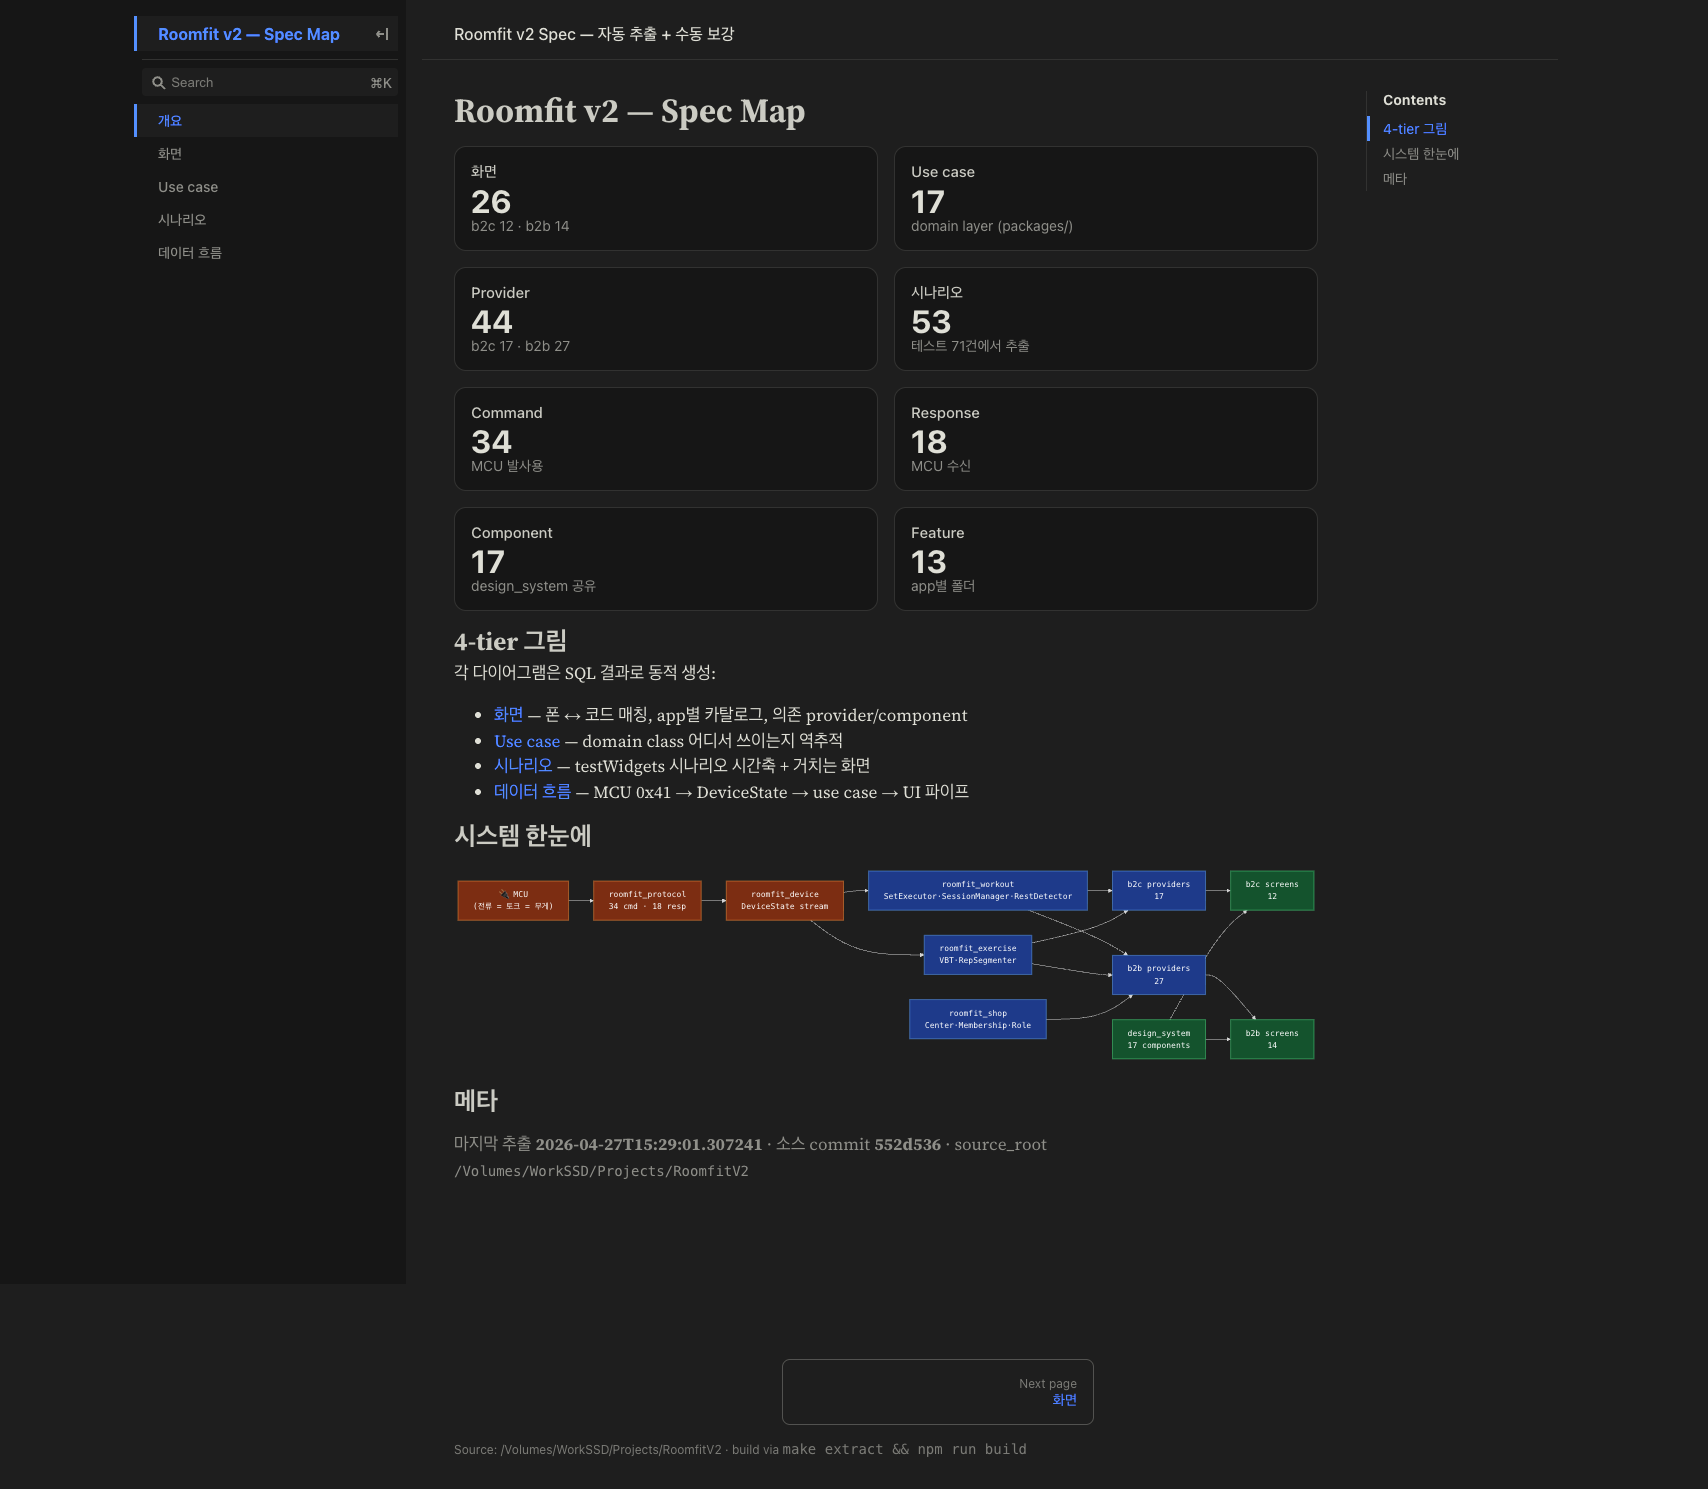Click the Next page 화면 button

coord(937,1392)
